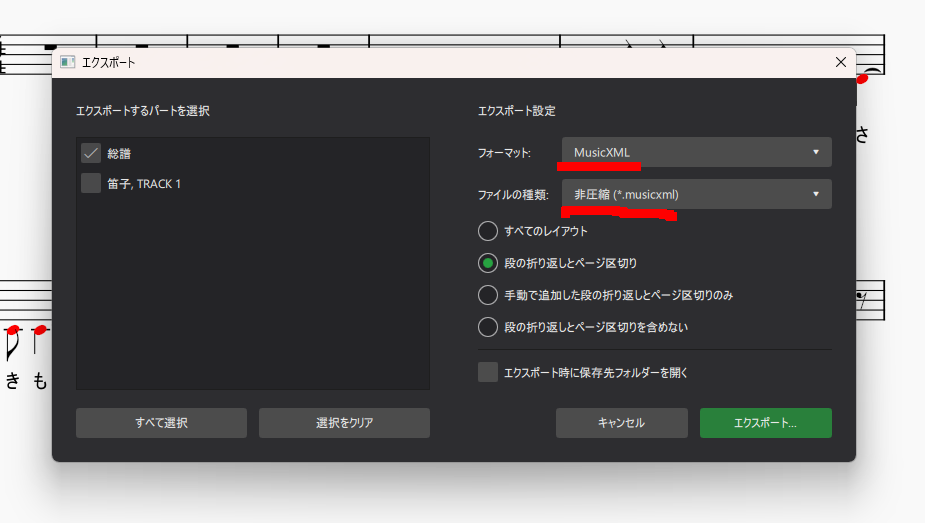
Task: Uncheck the 総譜 part checkbox
Action: 91,153
